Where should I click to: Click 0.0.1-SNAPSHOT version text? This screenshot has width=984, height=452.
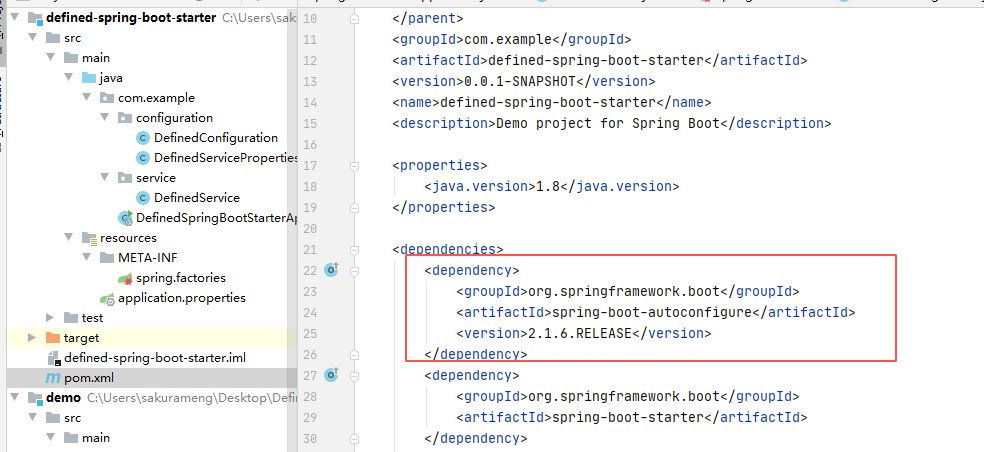click(x=520, y=82)
